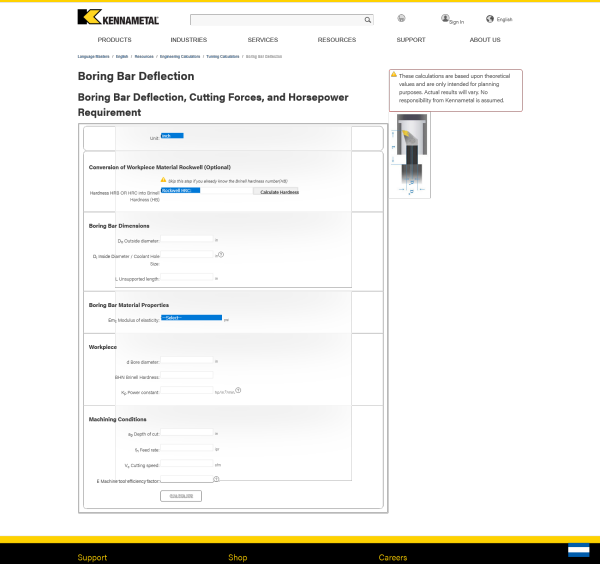This screenshot has width=600, height=564.
Task: Open the Unit dropdown
Action: click(172, 135)
